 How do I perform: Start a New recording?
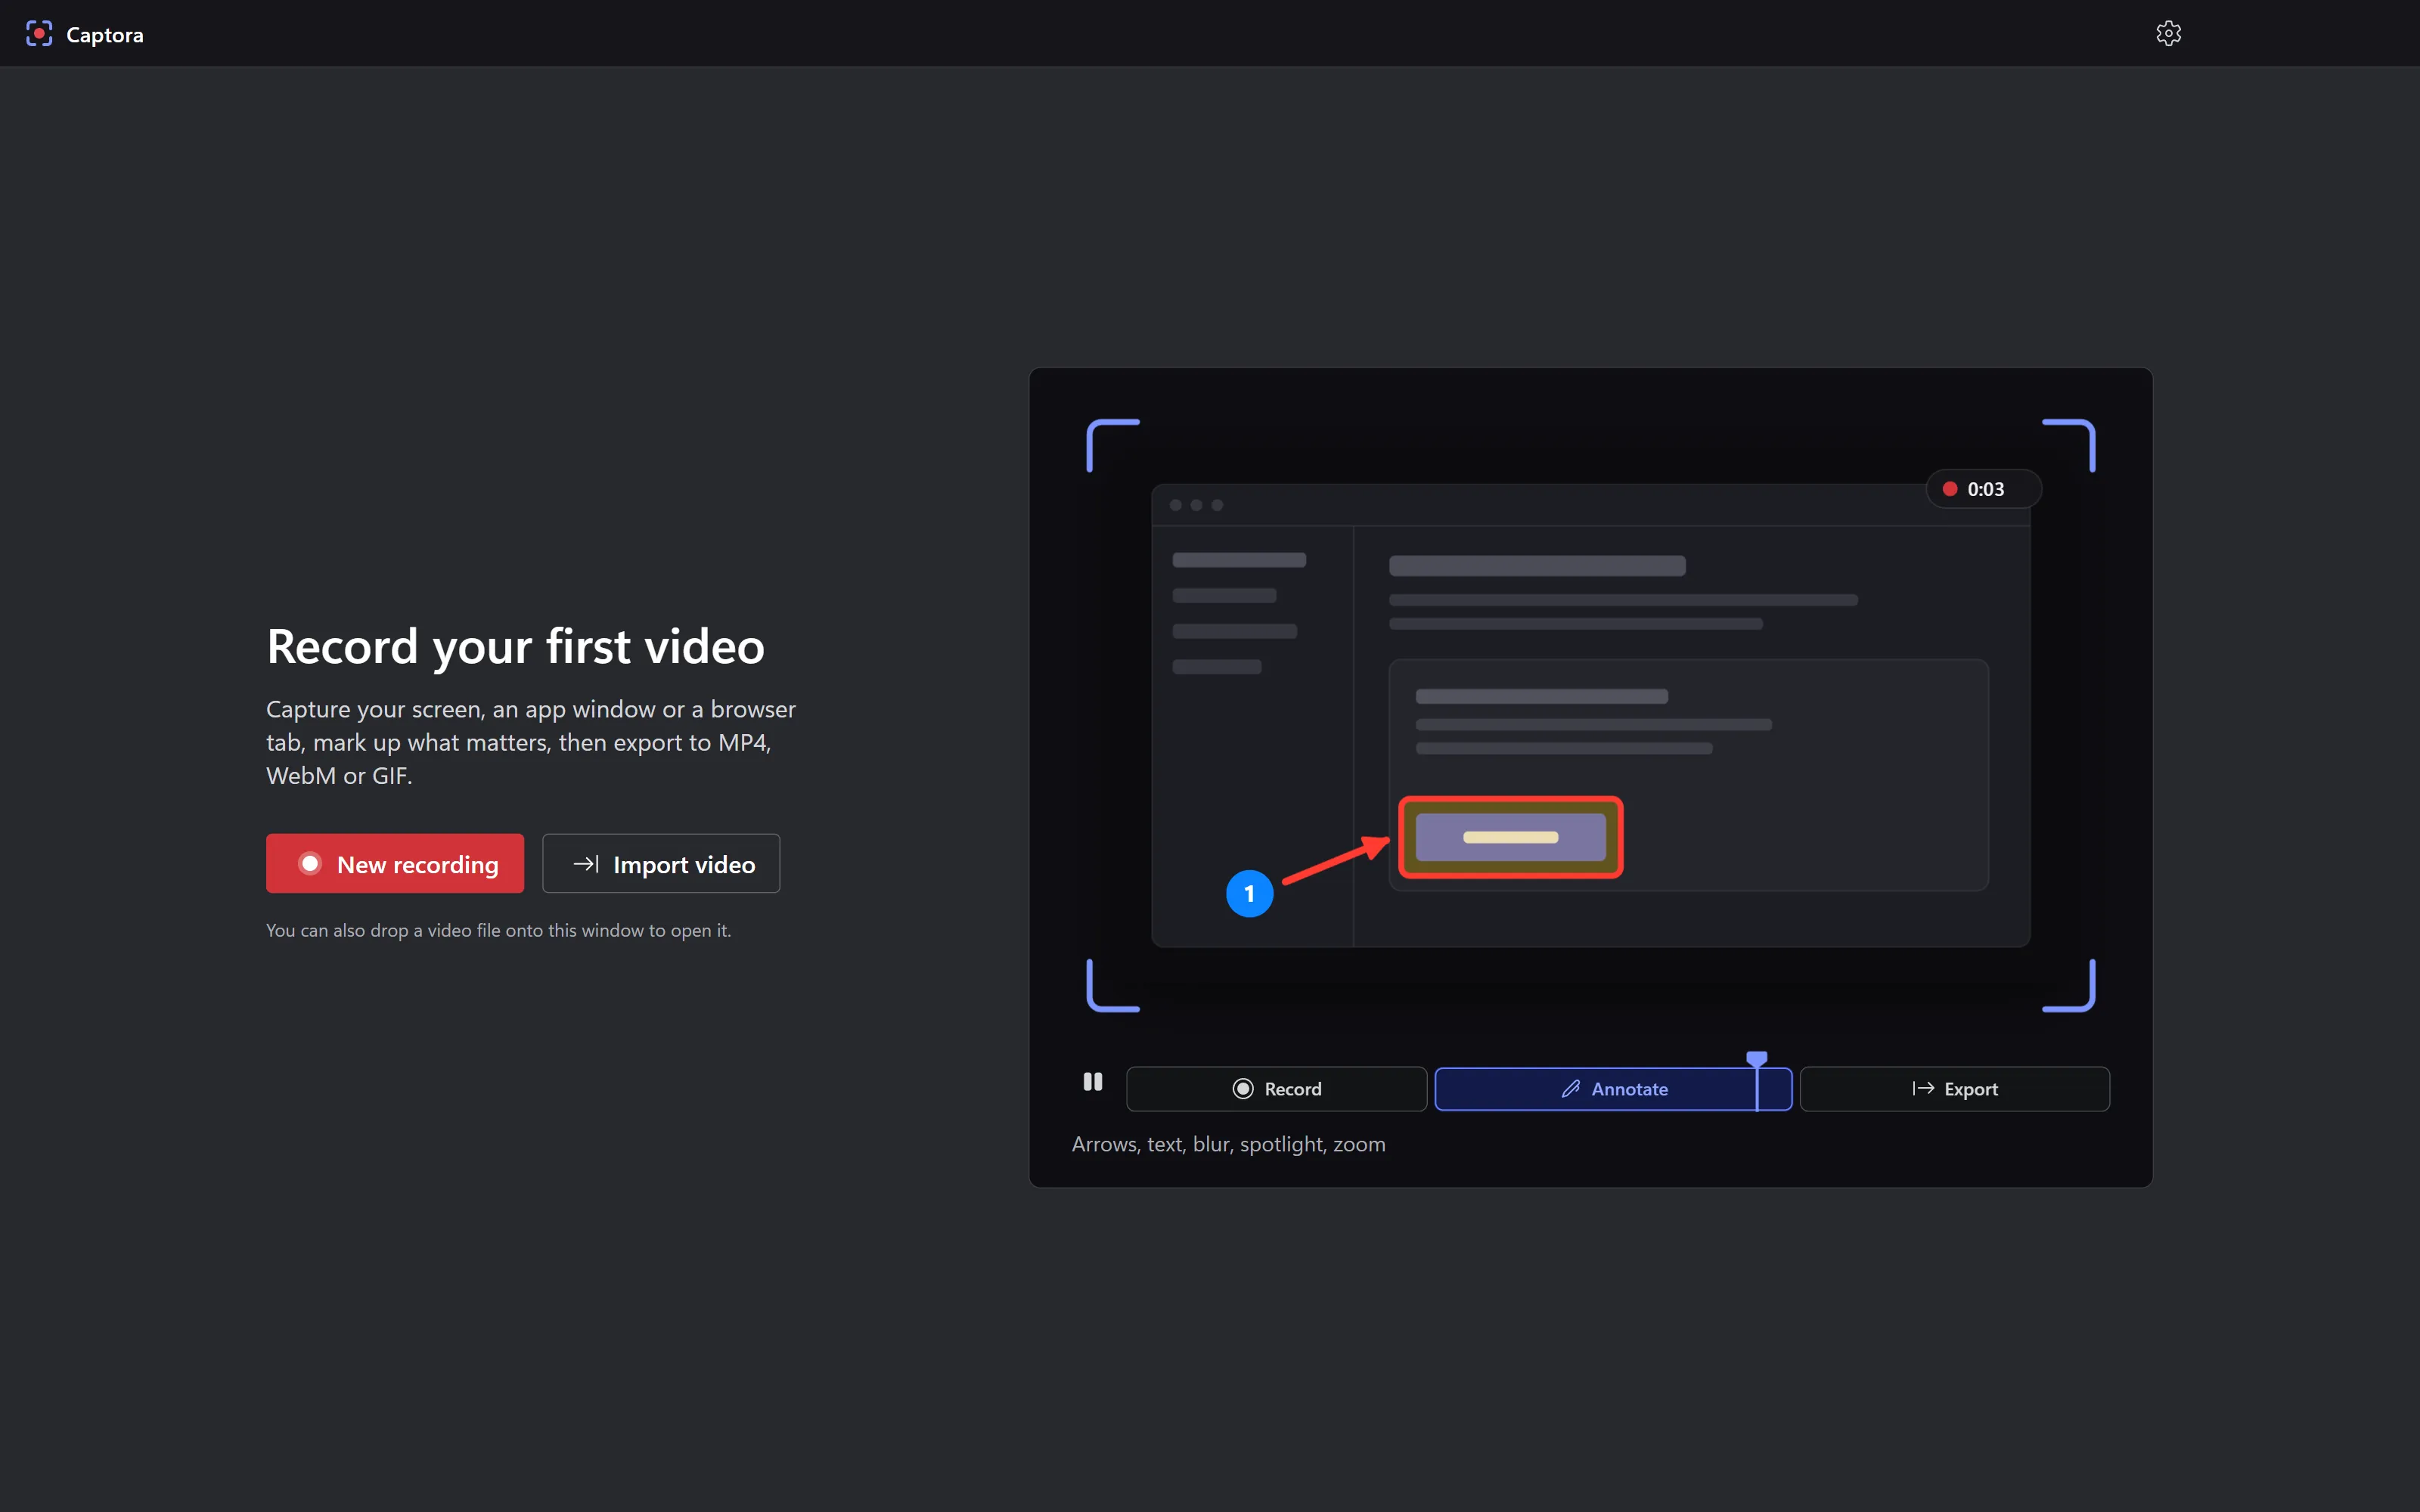coord(395,863)
